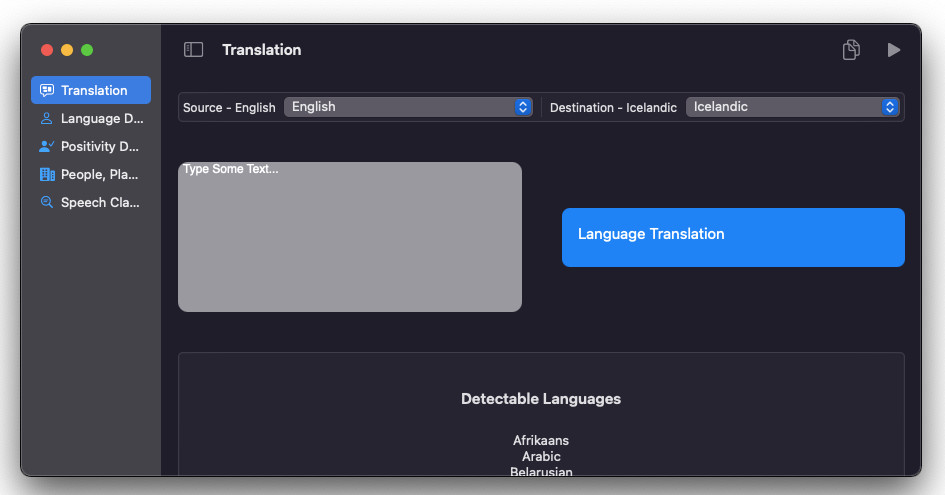Click the magnifier icon beside Speech Cla...
Screen dimensions: 945x495
pyautogui.click(x=46, y=202)
